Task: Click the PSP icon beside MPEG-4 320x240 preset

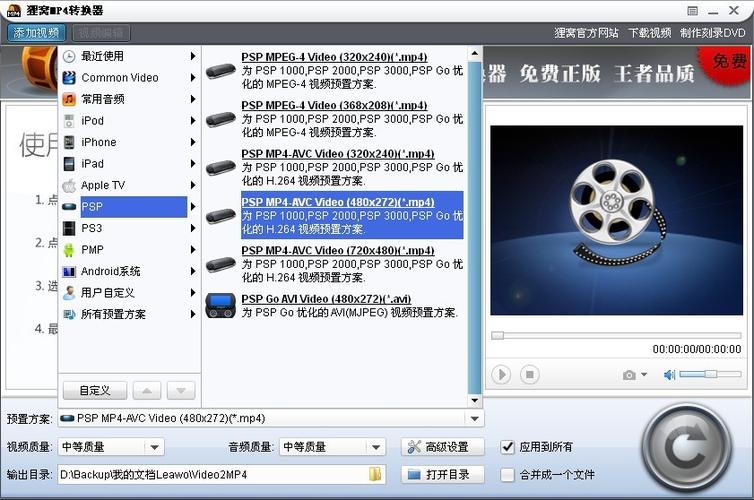Action: (220, 71)
